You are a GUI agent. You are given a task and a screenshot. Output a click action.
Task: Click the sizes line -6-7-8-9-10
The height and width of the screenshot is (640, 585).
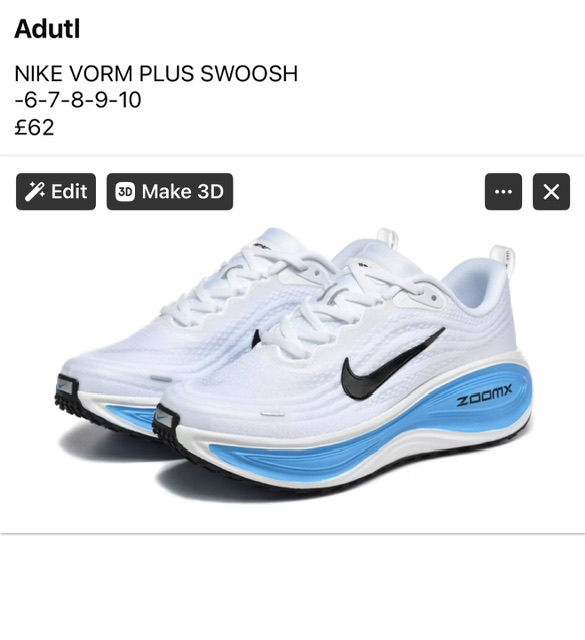coord(78,100)
